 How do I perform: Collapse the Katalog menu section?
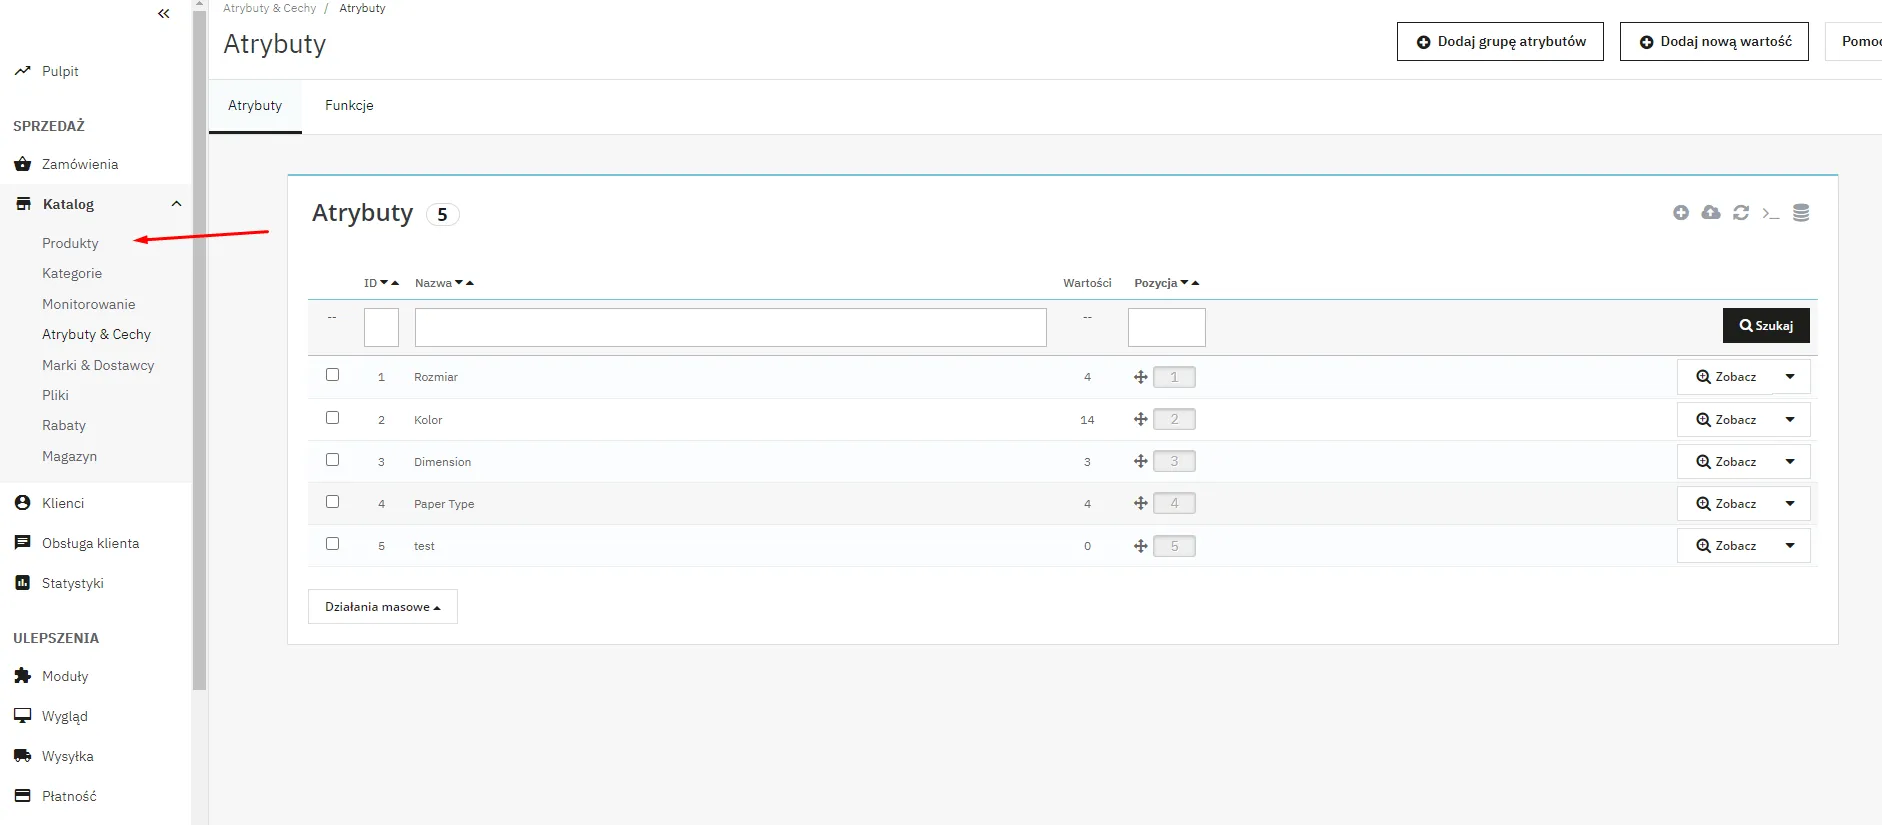(x=176, y=204)
